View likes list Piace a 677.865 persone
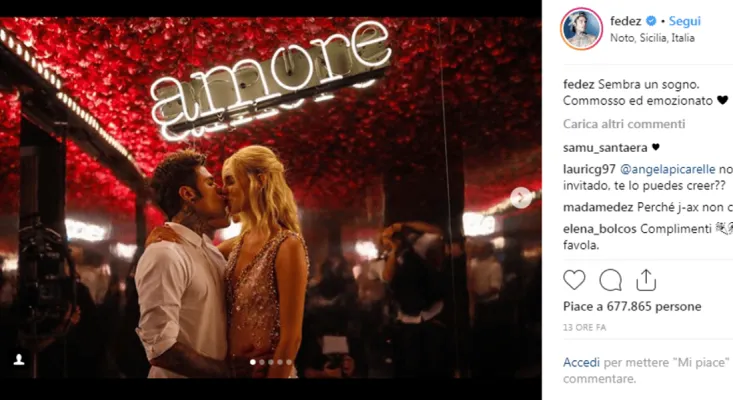The height and width of the screenshot is (400, 733). click(632, 307)
